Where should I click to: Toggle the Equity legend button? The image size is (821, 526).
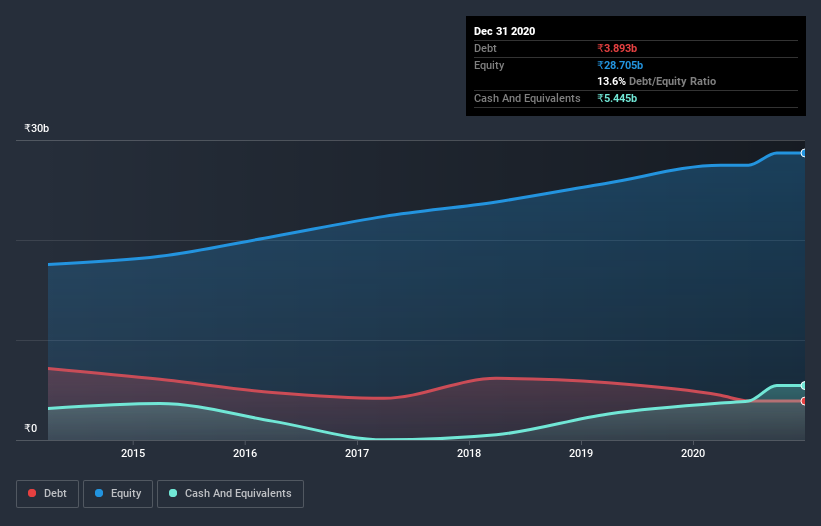pyautogui.click(x=118, y=494)
